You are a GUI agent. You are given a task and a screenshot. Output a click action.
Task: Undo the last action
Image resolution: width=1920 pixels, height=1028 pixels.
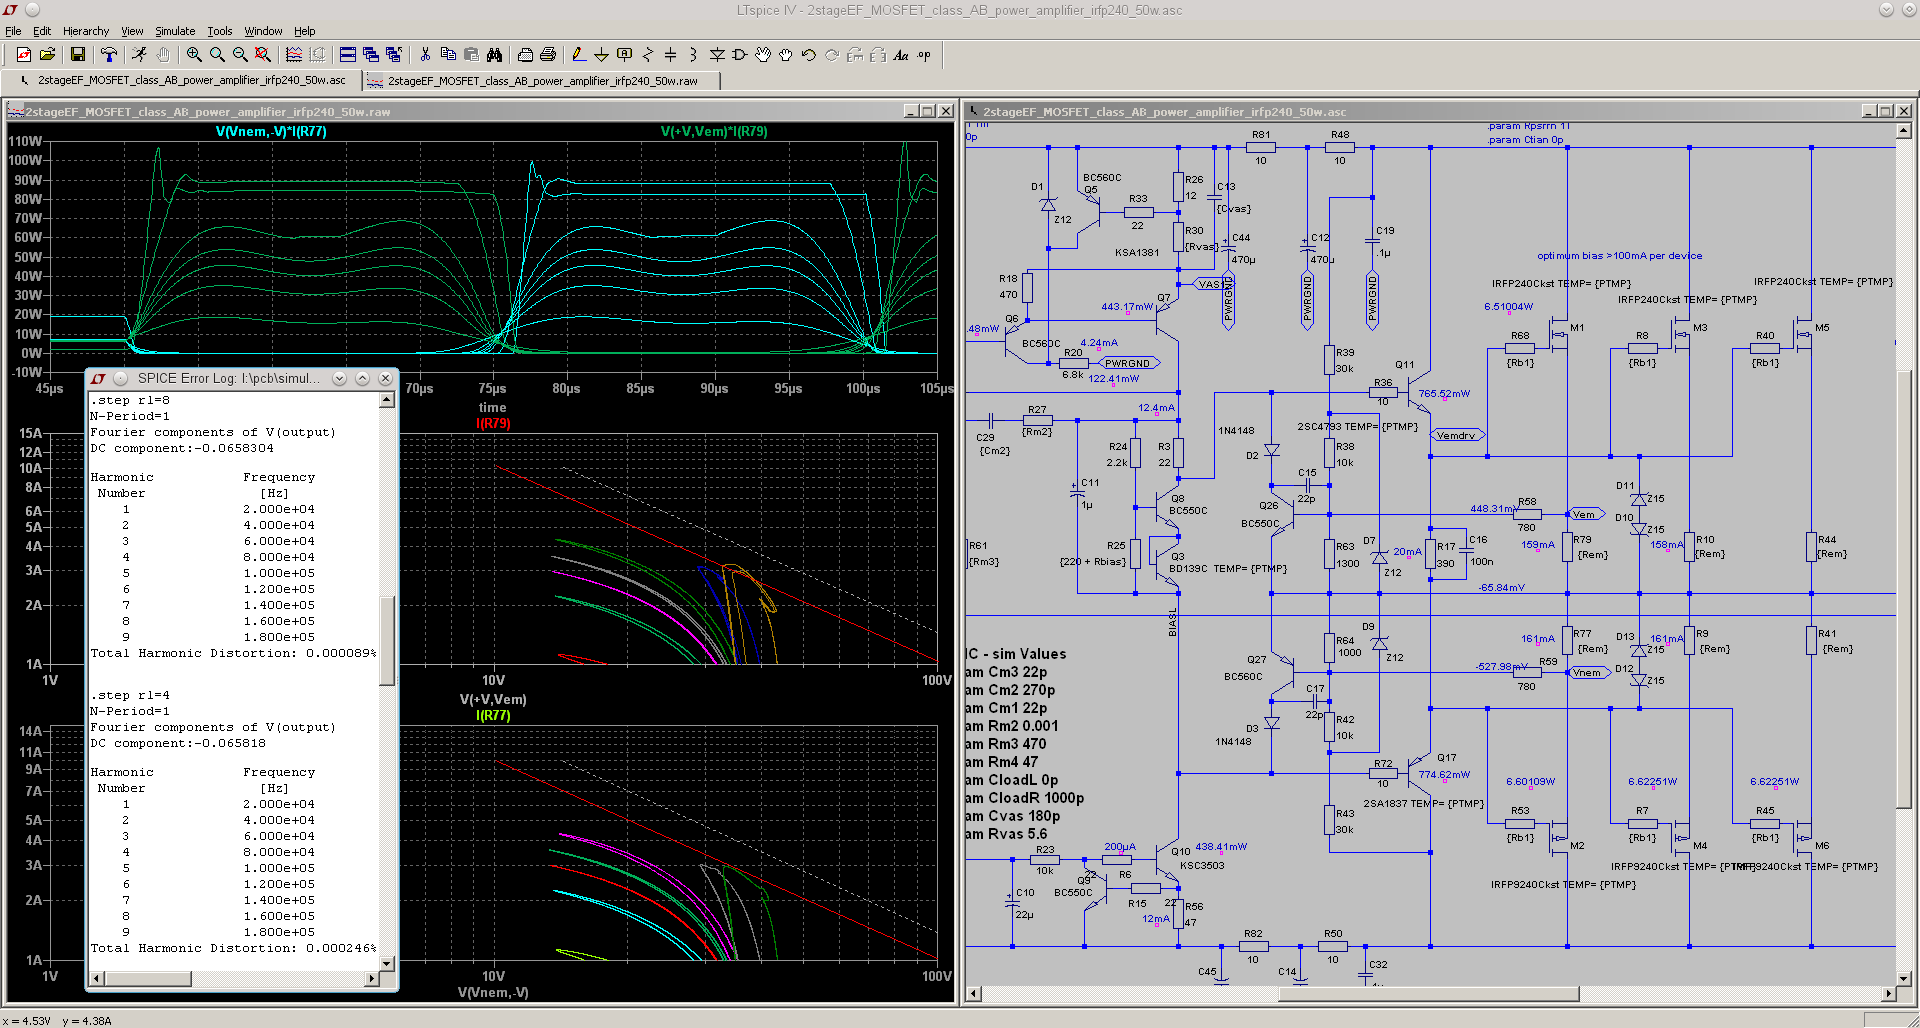(x=809, y=55)
